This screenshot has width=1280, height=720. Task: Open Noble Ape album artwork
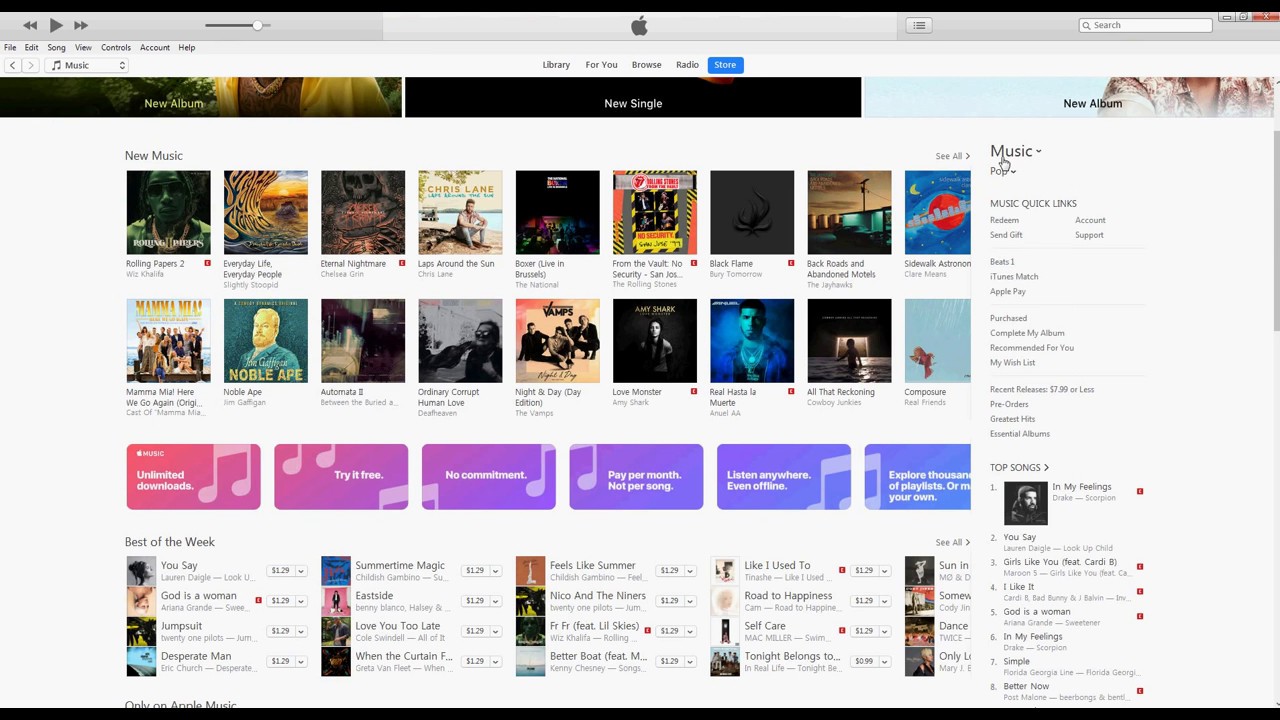pyautogui.click(x=266, y=340)
